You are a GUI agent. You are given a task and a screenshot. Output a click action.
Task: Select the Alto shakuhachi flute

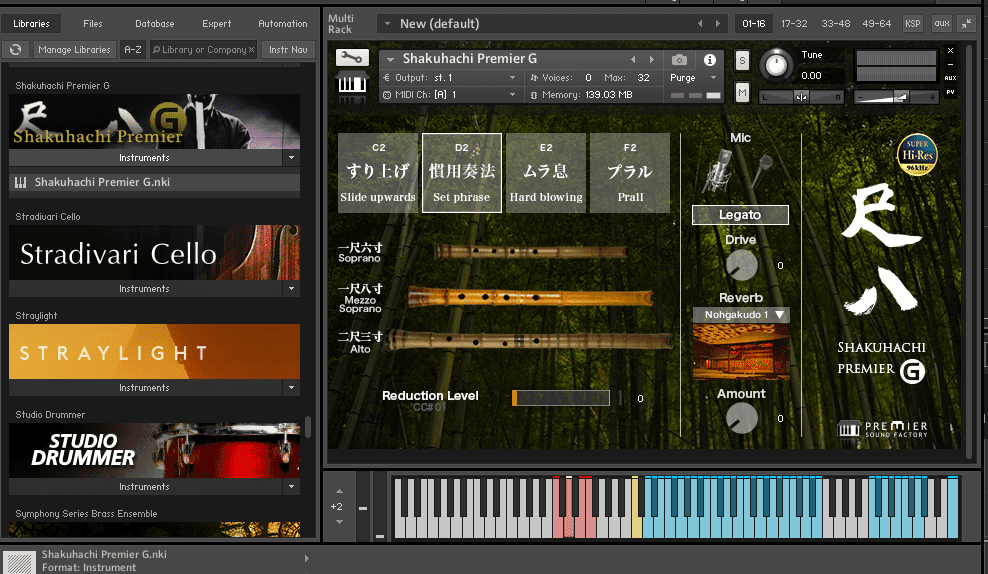529,340
